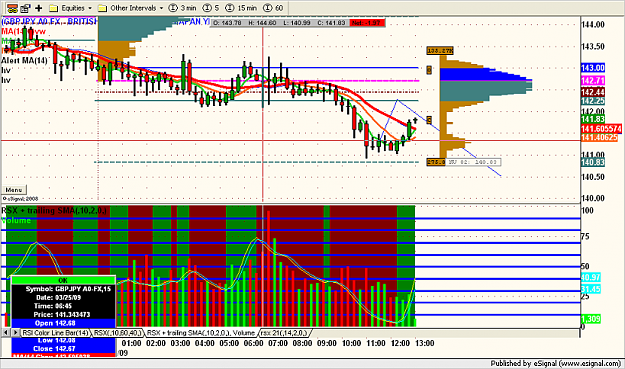Click the Date: 03/25/09 row
Viewport: 625px width, 369px height.
click(x=63, y=298)
